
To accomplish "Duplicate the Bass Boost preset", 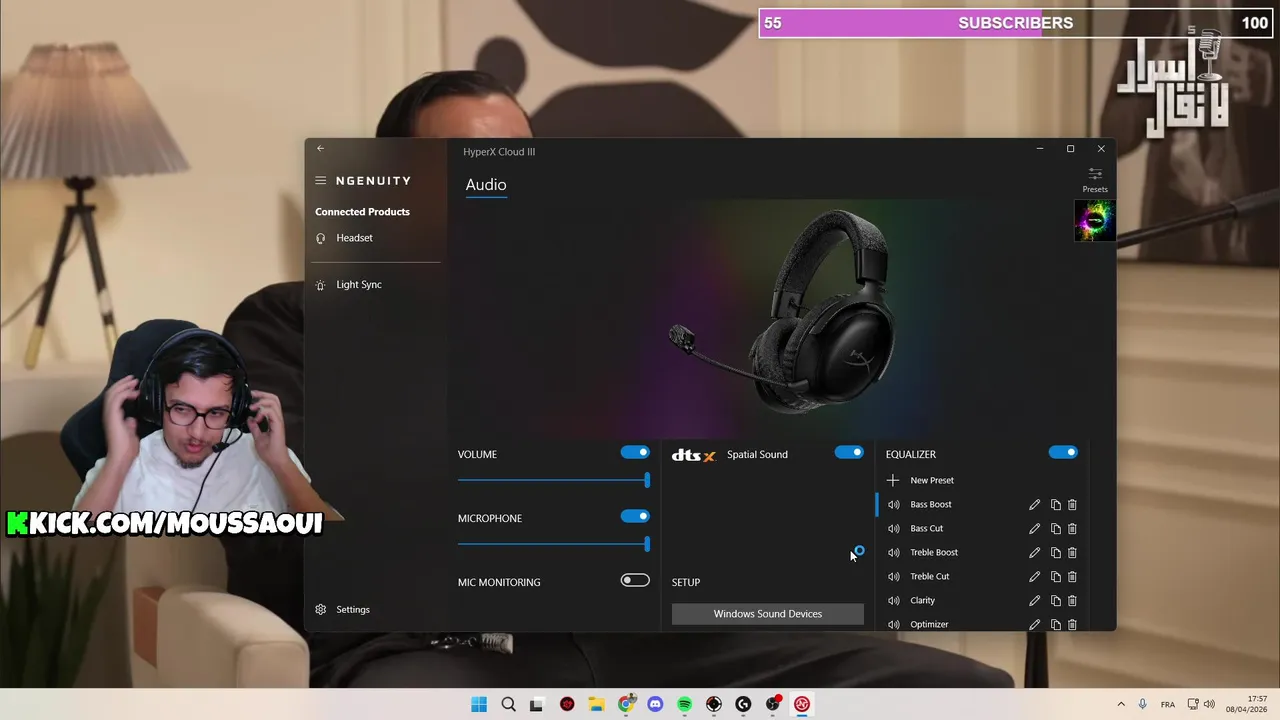I will coord(1055,504).
